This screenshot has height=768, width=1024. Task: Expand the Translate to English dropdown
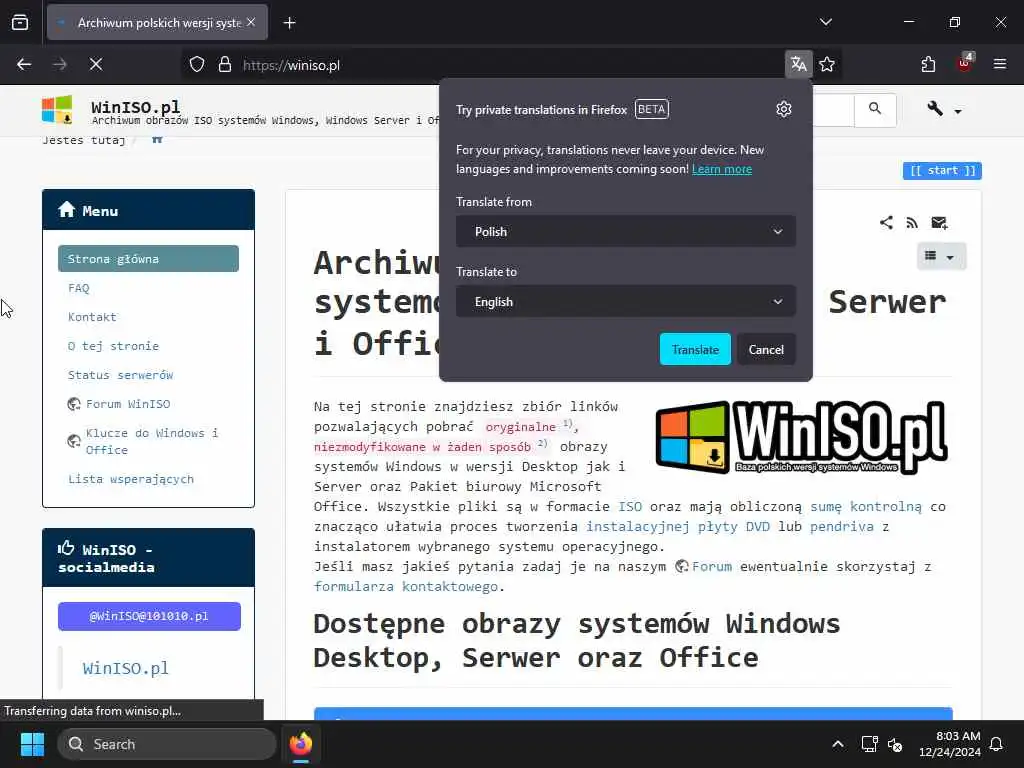pos(626,302)
